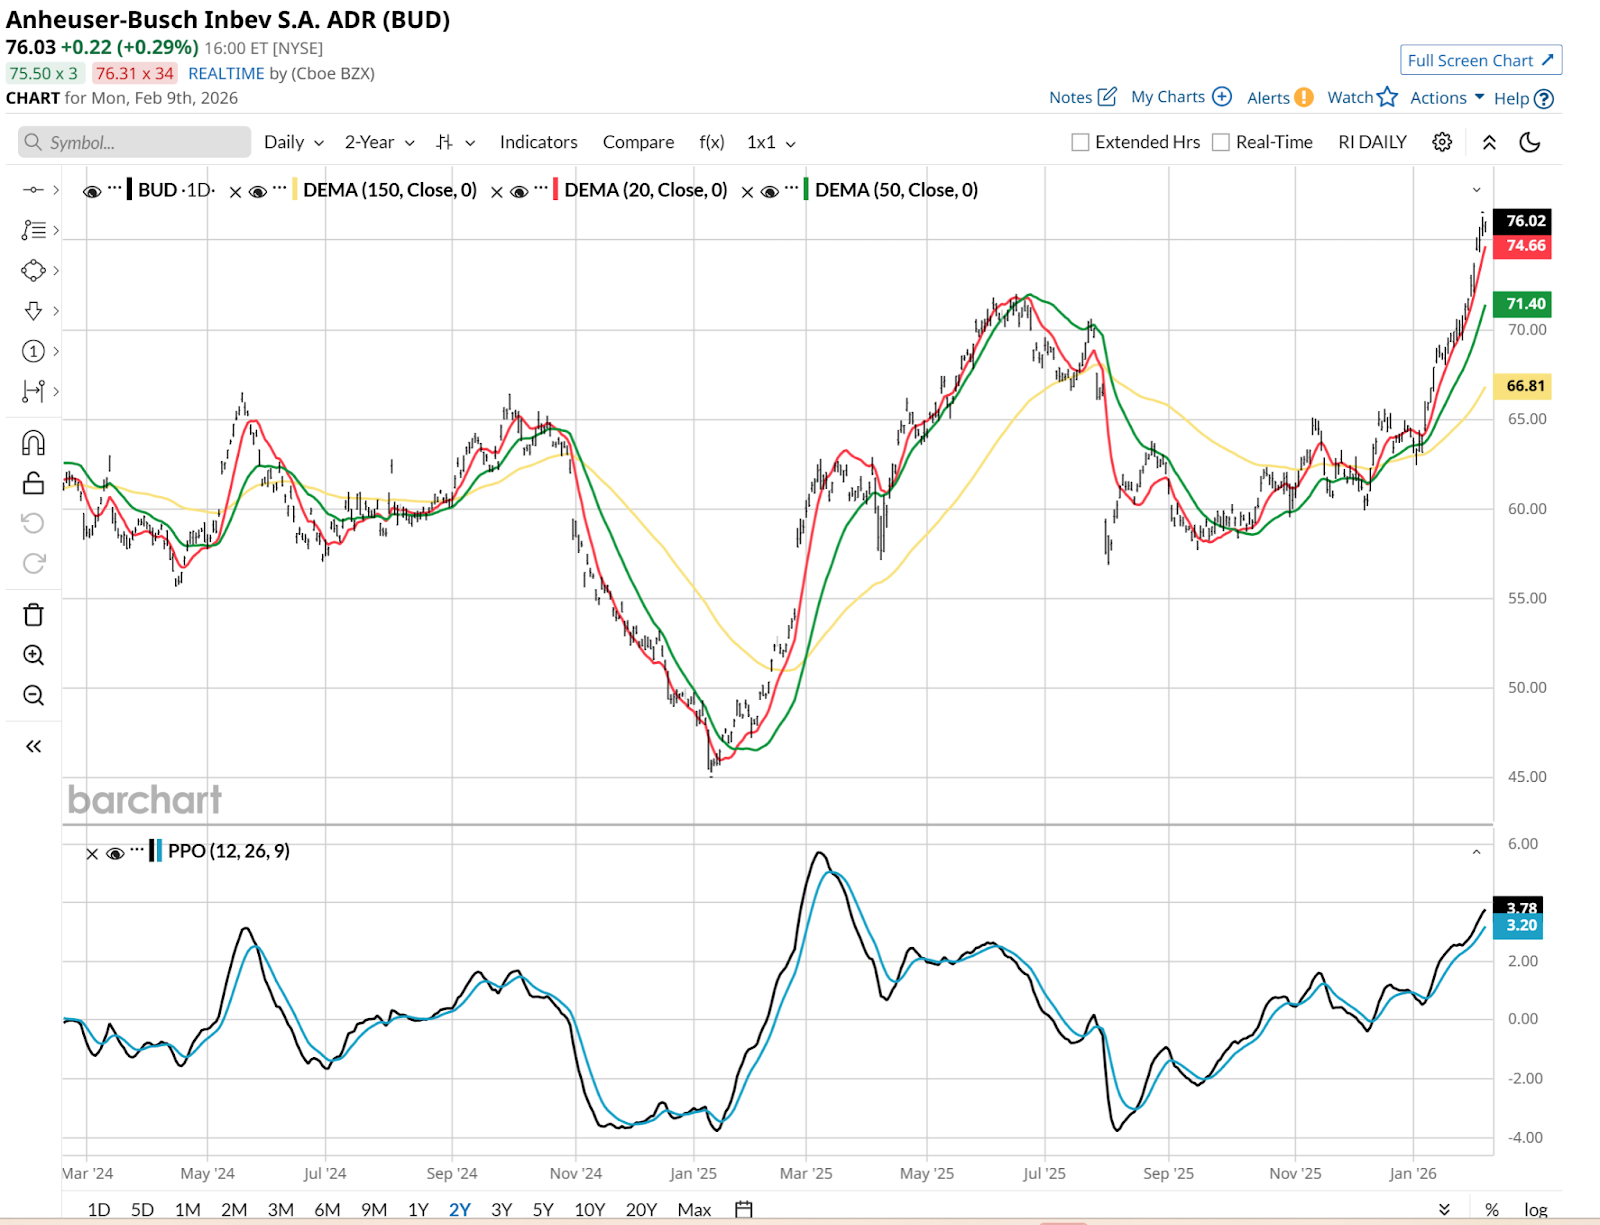The image size is (1600, 1225).
Task: Open the Daily frequency dropdown
Action: (x=294, y=142)
